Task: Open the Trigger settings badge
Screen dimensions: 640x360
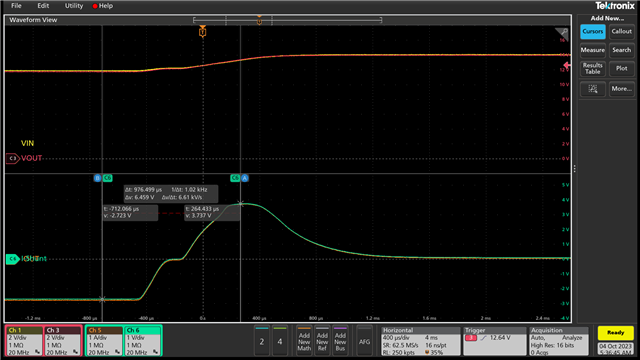Action: (495, 341)
